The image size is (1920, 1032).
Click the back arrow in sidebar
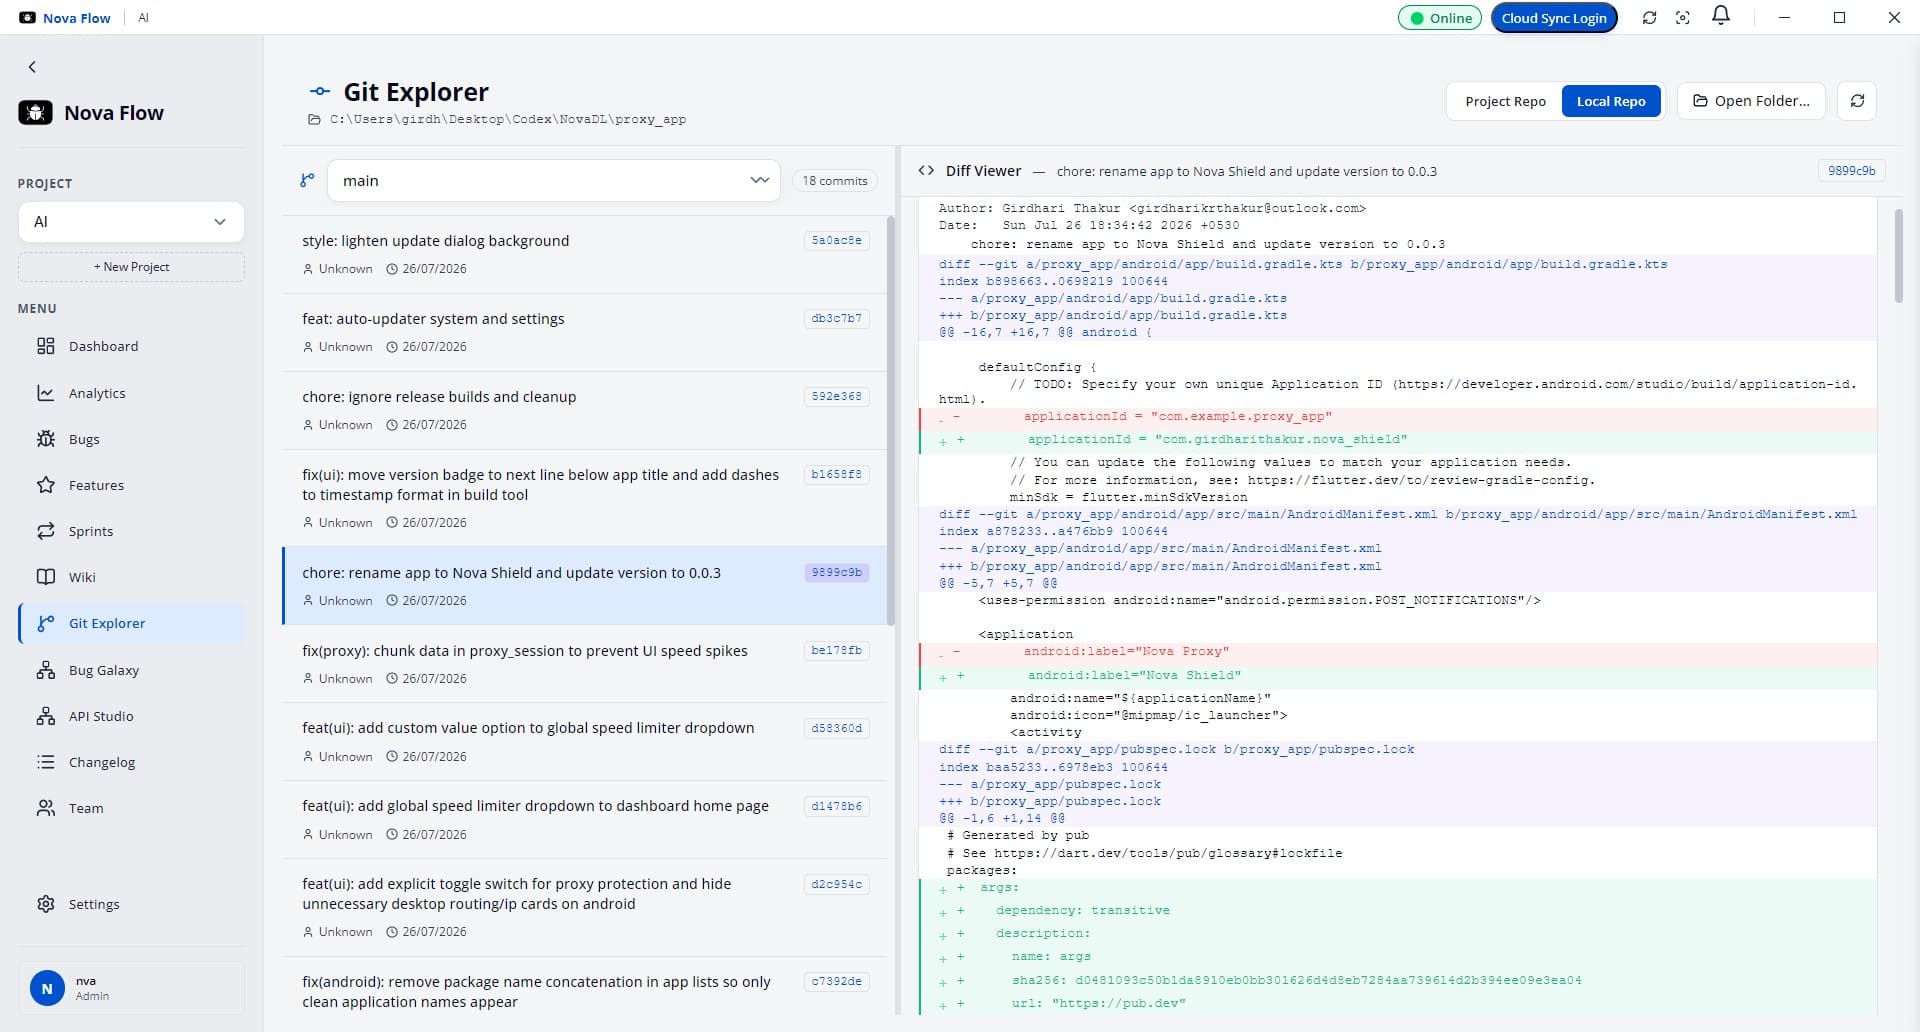(x=32, y=67)
